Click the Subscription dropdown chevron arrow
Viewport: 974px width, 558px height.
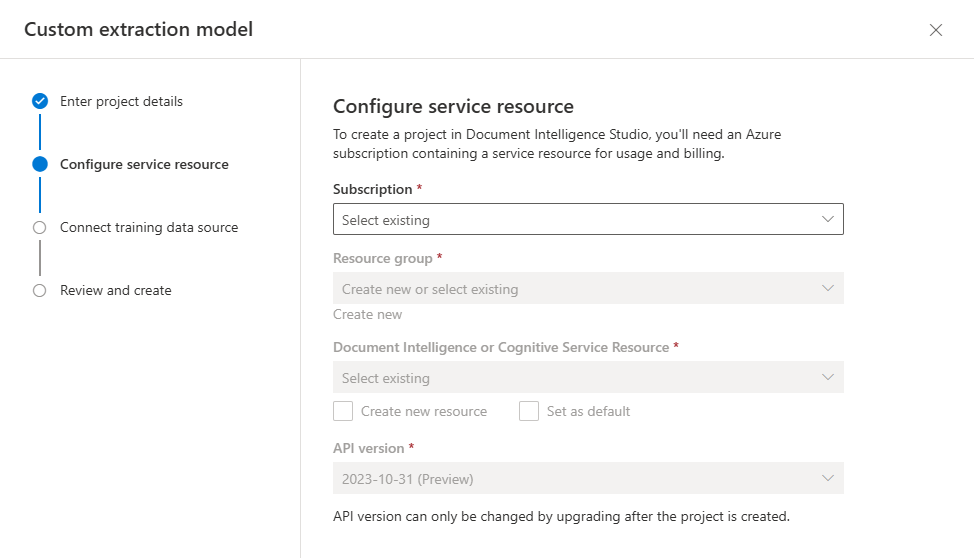827,219
